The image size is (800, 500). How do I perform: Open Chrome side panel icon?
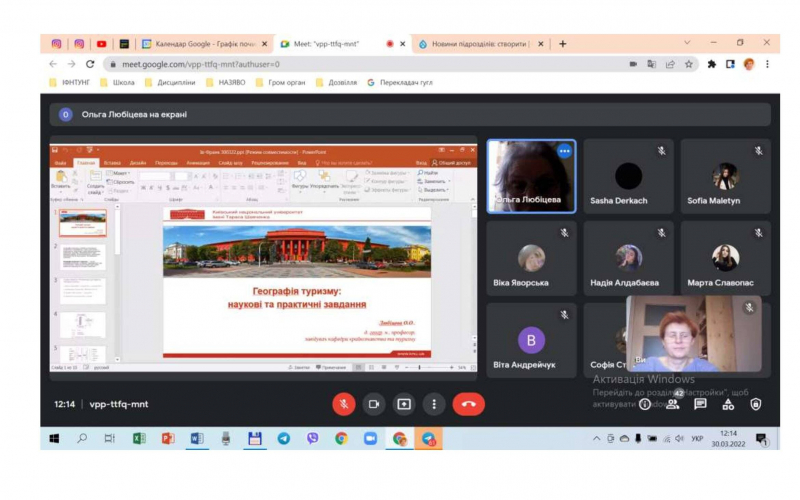click(730, 64)
